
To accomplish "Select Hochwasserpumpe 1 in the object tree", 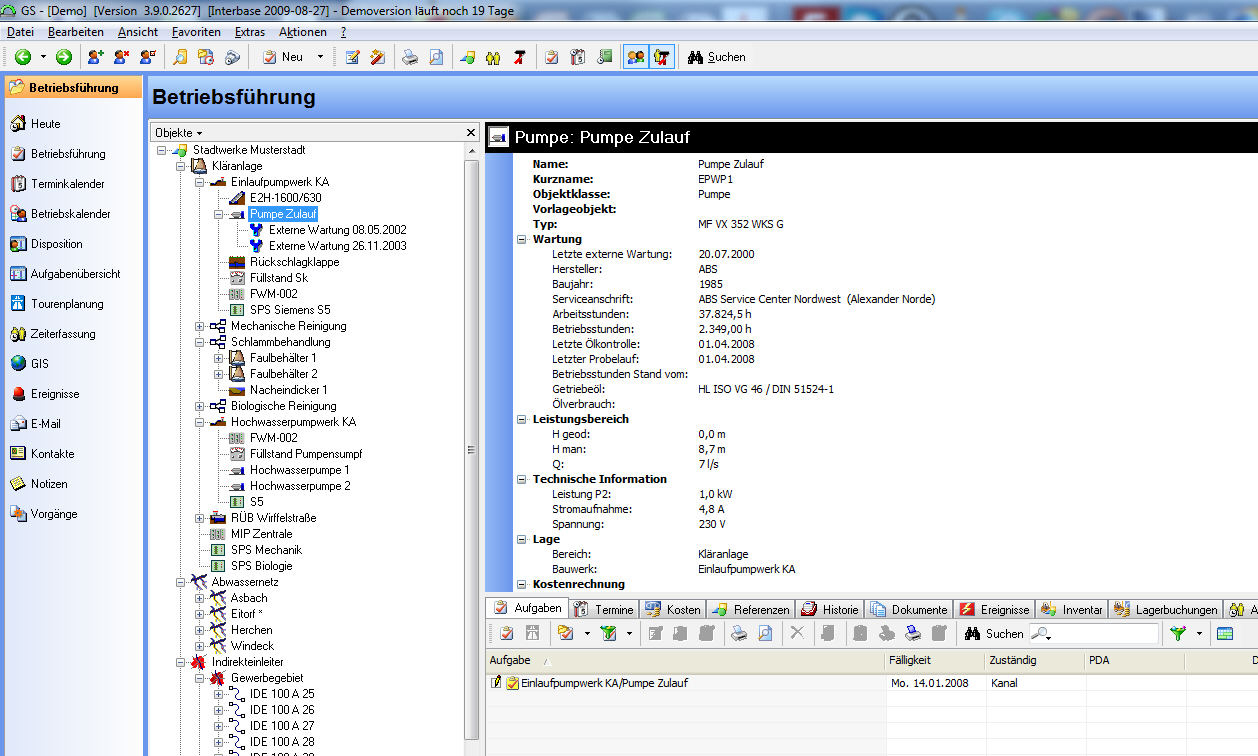I will coord(299,470).
